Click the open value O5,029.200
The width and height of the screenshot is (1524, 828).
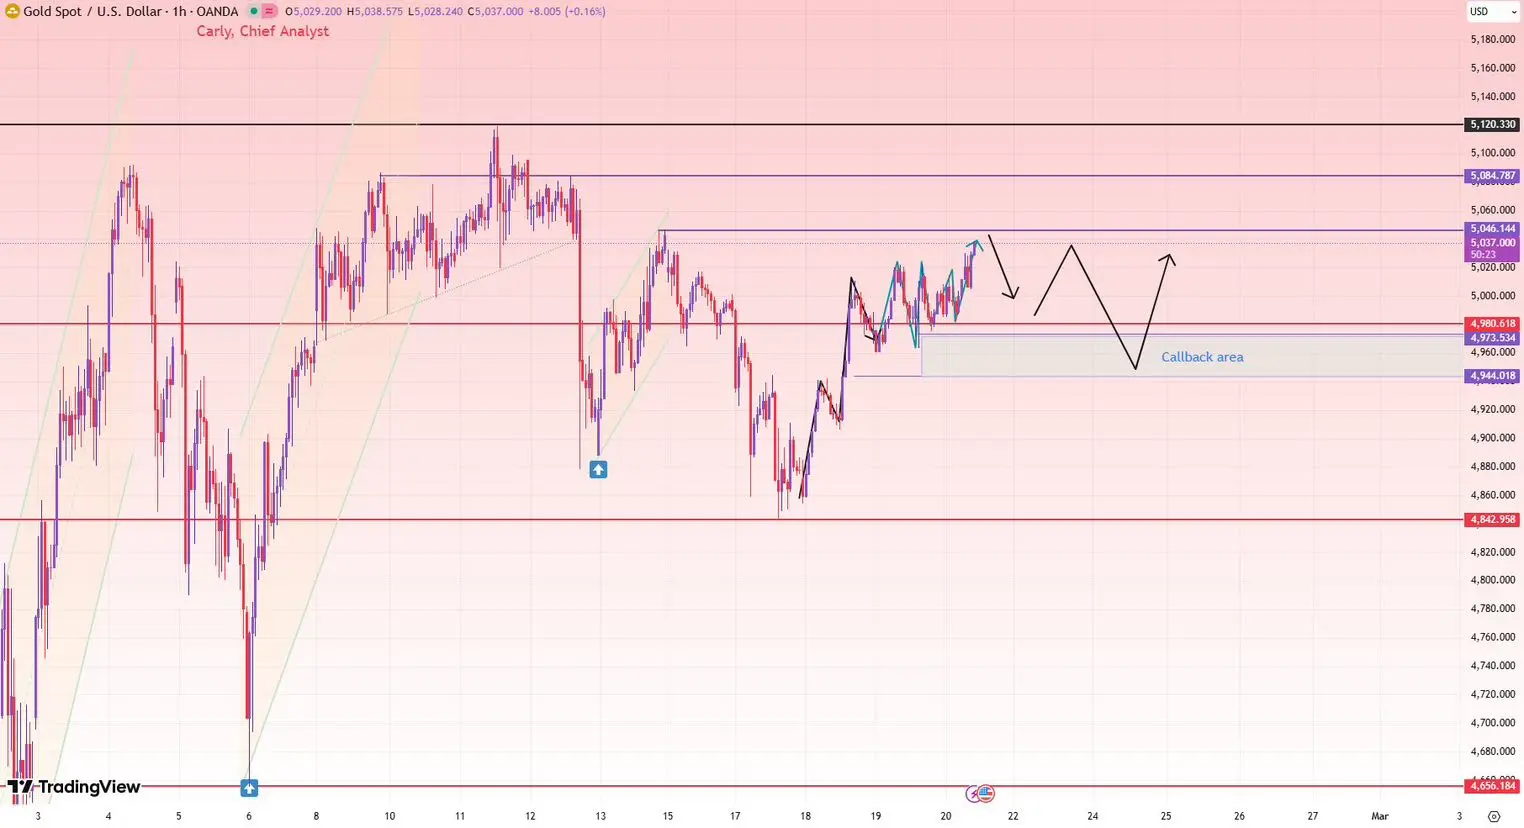[313, 11]
